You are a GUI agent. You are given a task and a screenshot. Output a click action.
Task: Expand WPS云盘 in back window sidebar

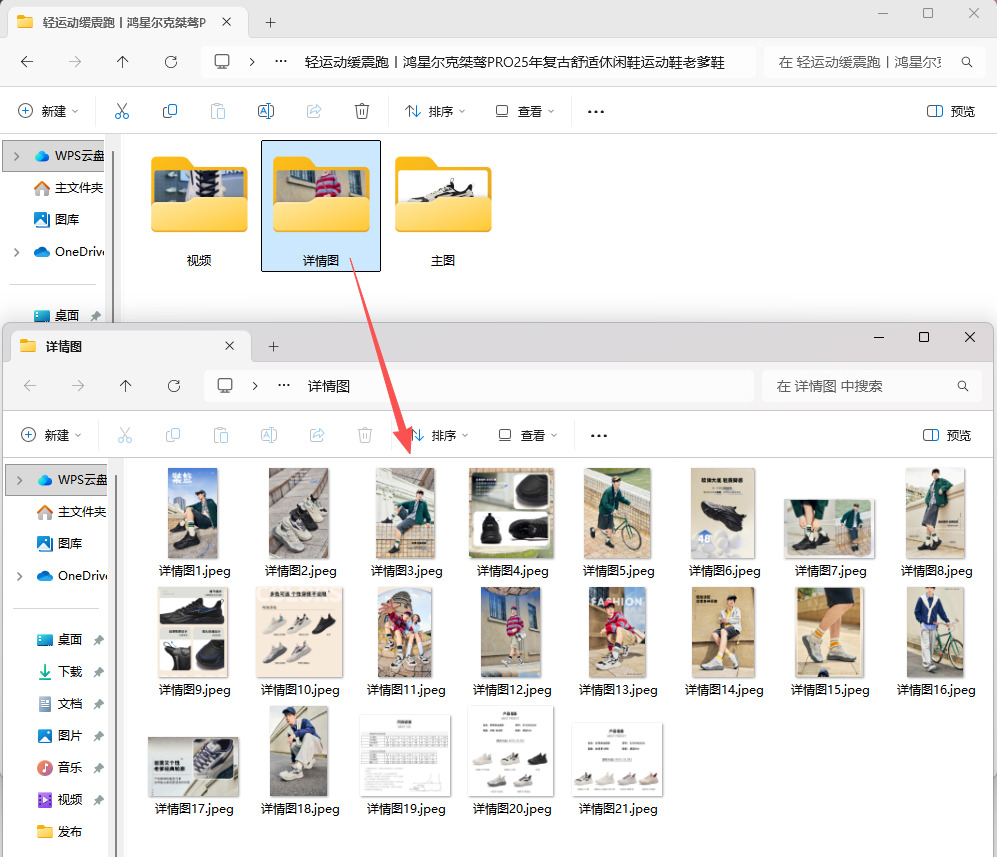click(17, 156)
